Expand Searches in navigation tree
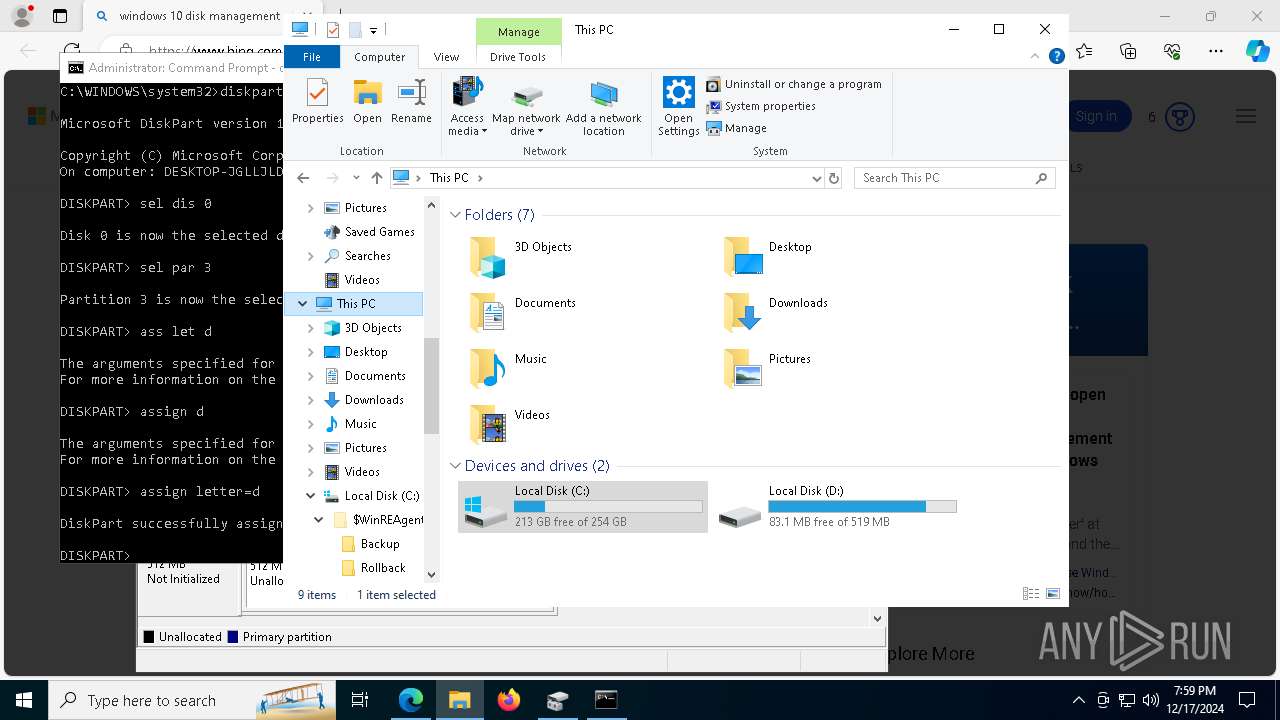Viewport: 1280px width, 720px height. click(310, 256)
